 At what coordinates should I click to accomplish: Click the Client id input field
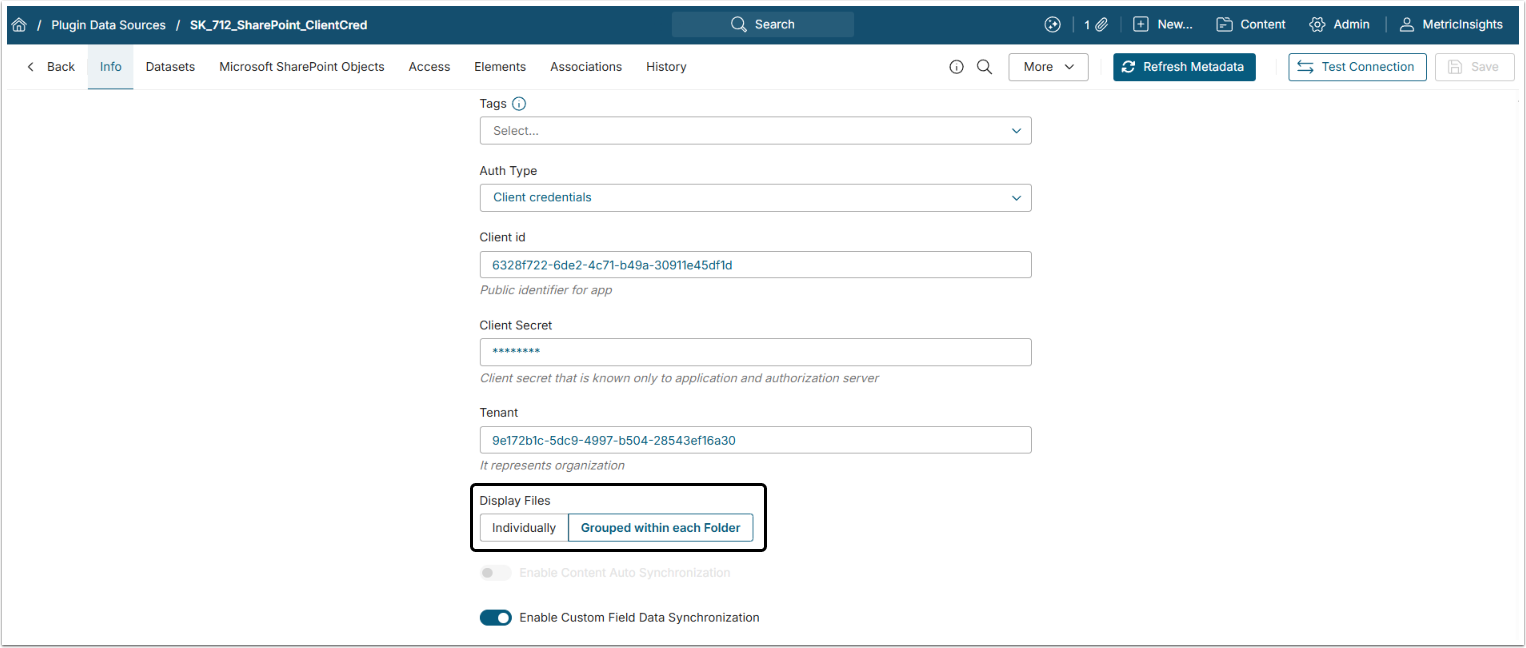point(755,265)
